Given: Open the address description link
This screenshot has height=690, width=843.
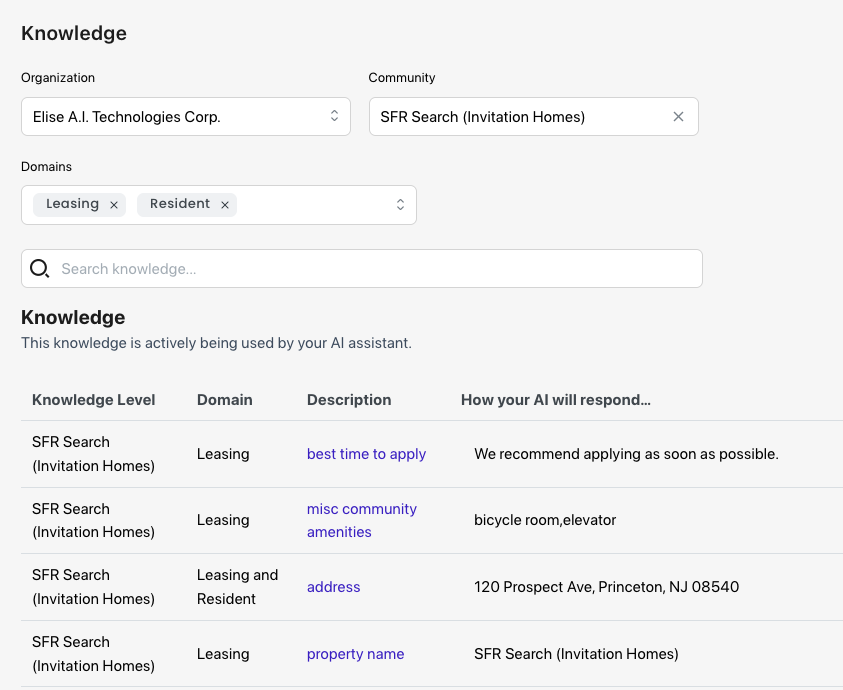Looking at the screenshot, I should [x=333, y=587].
